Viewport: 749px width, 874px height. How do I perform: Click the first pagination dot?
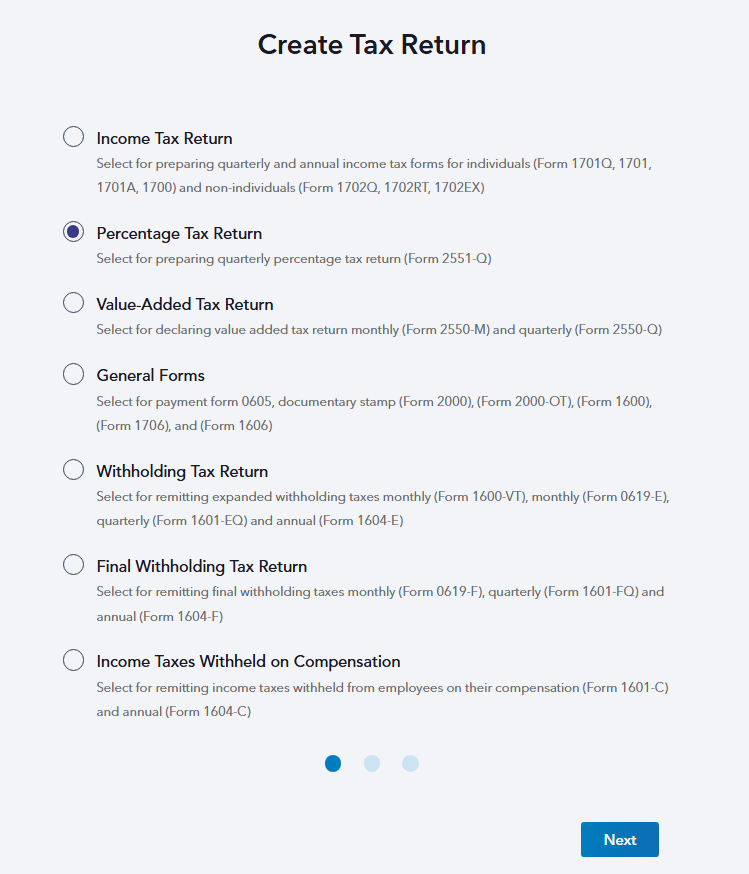(333, 763)
